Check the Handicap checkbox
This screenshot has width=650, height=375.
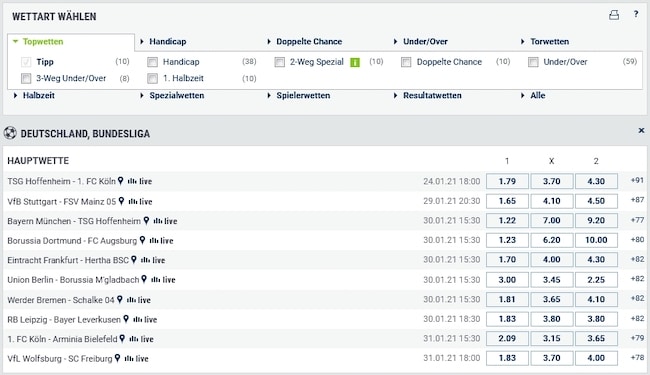click(x=153, y=62)
